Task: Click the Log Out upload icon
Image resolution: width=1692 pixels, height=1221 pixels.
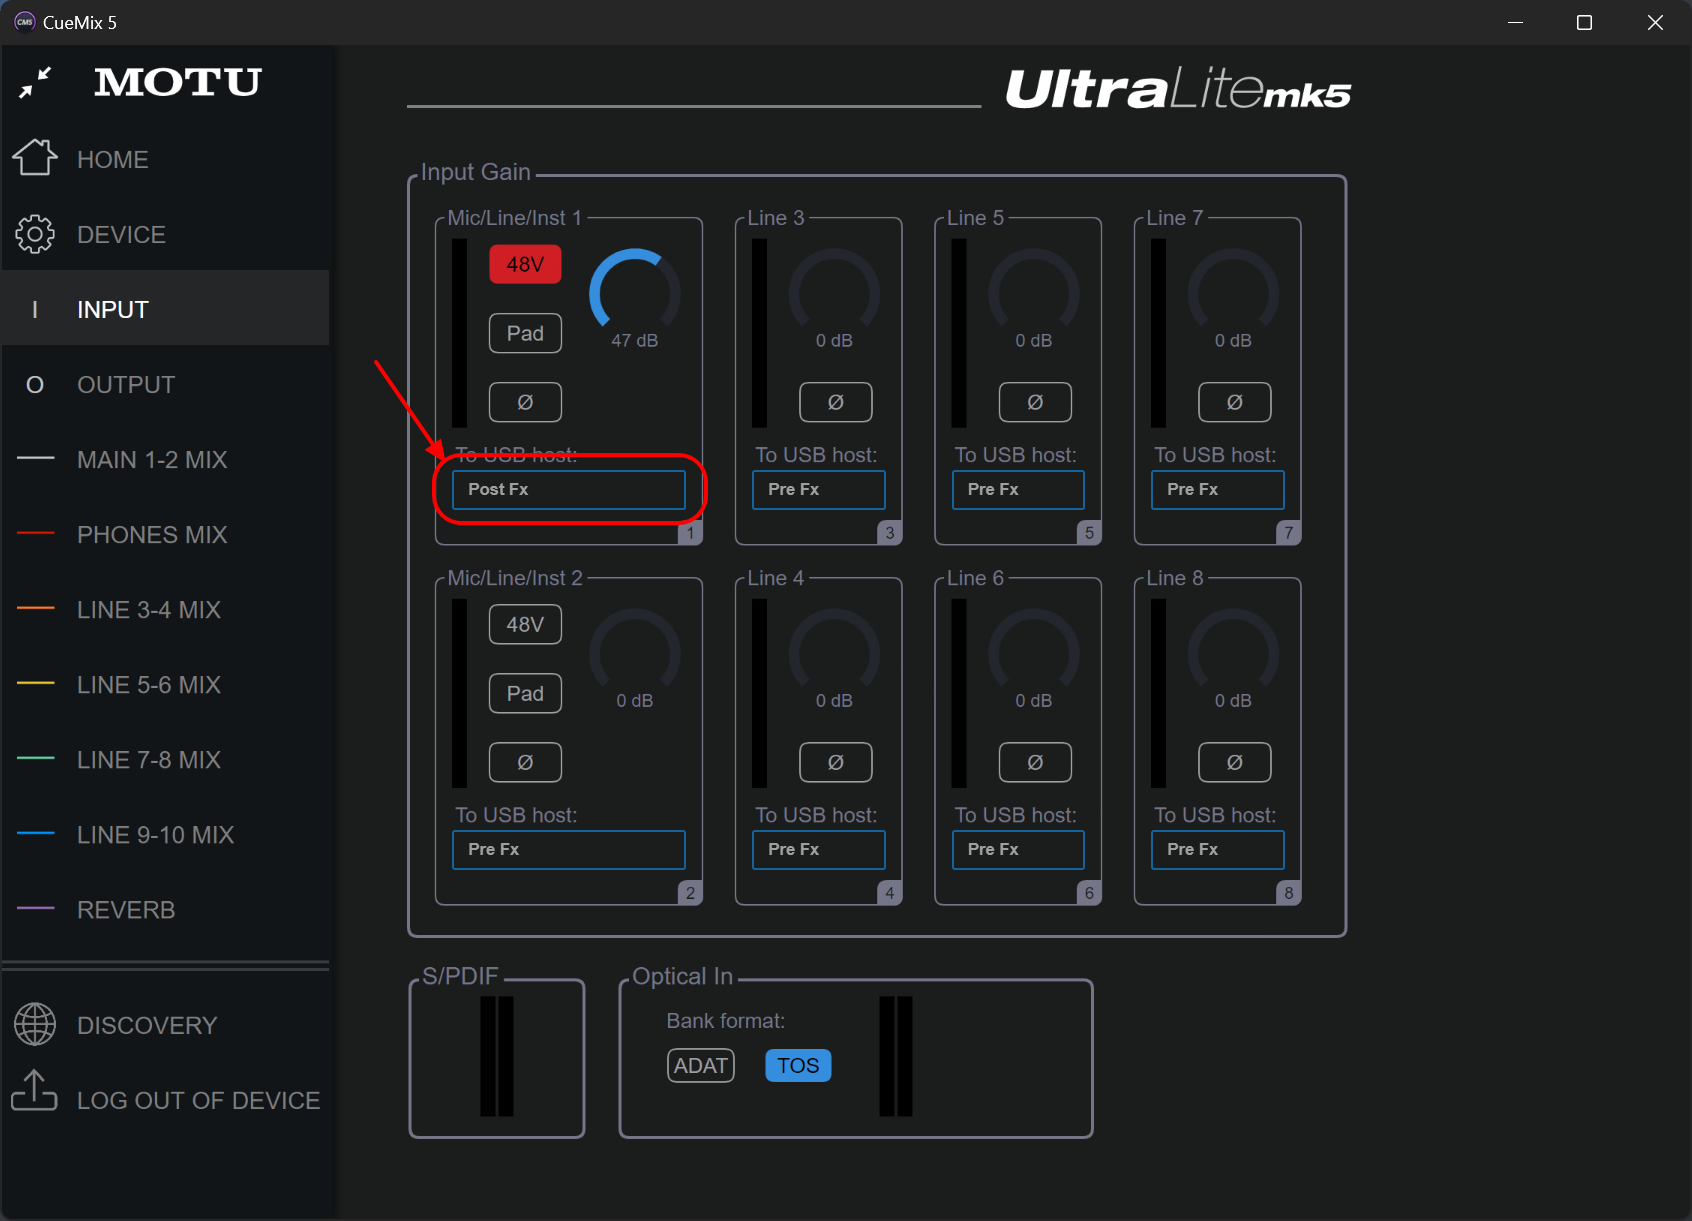Action: [x=35, y=1090]
